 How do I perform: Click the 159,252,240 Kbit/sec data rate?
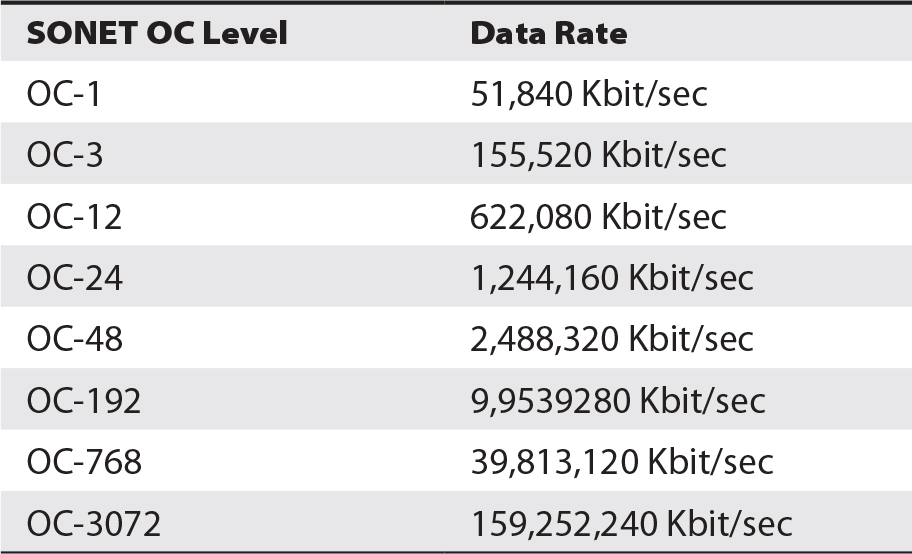(632, 524)
